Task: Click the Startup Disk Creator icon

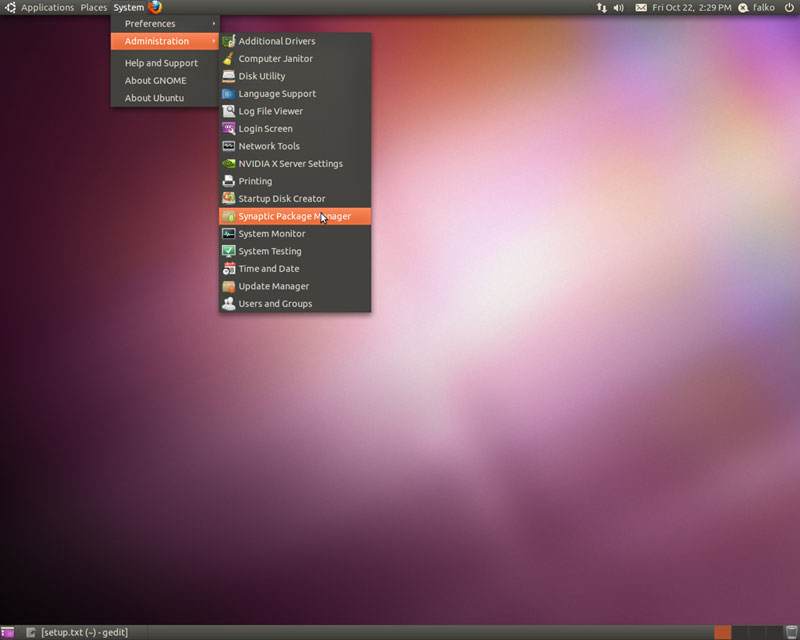Action: click(x=229, y=199)
